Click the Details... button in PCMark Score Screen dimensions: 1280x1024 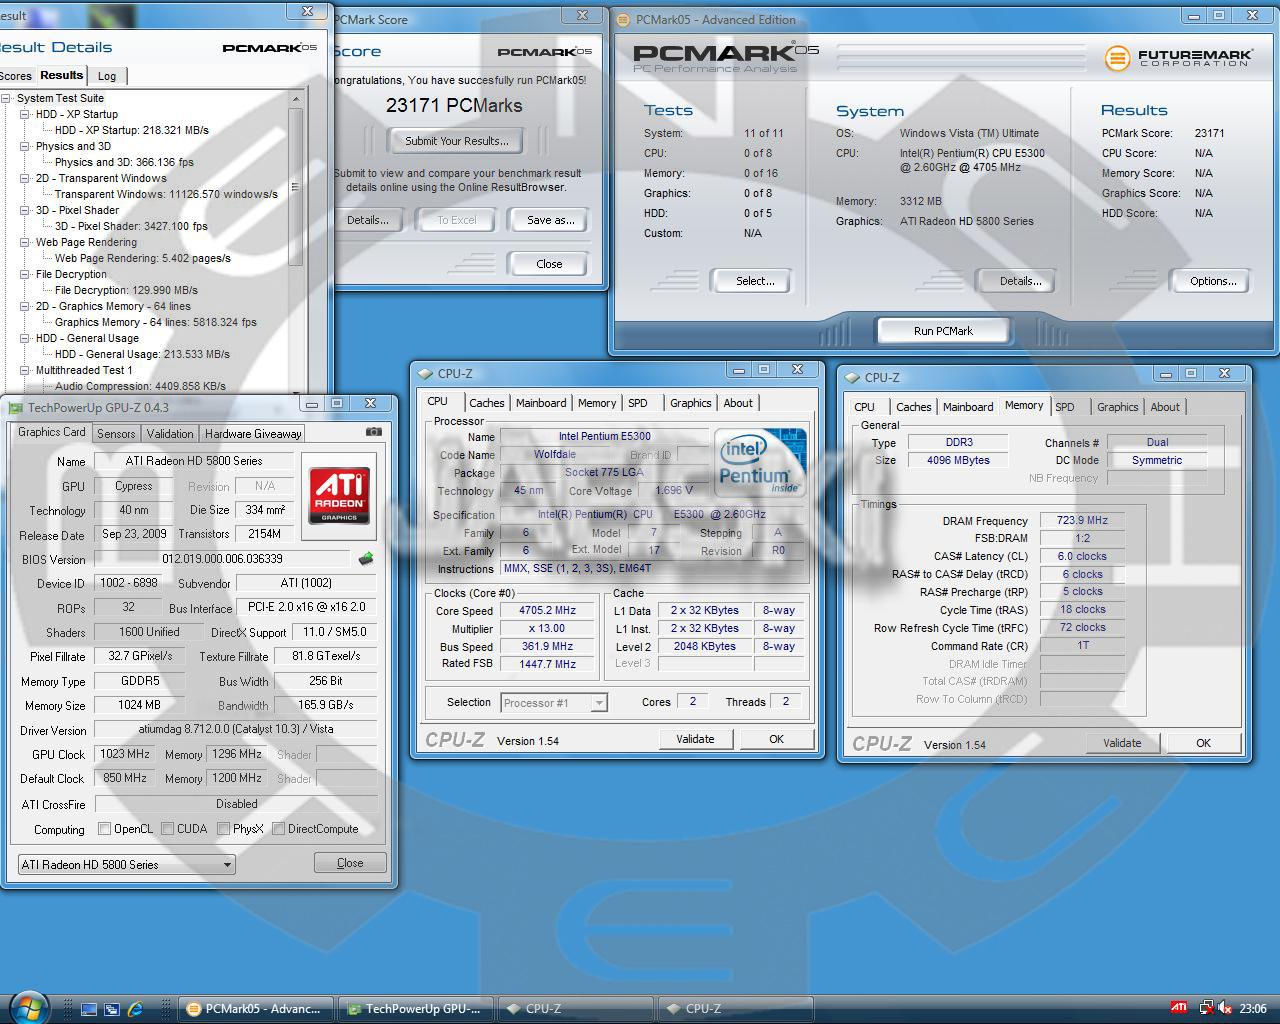pyautogui.click(x=368, y=220)
